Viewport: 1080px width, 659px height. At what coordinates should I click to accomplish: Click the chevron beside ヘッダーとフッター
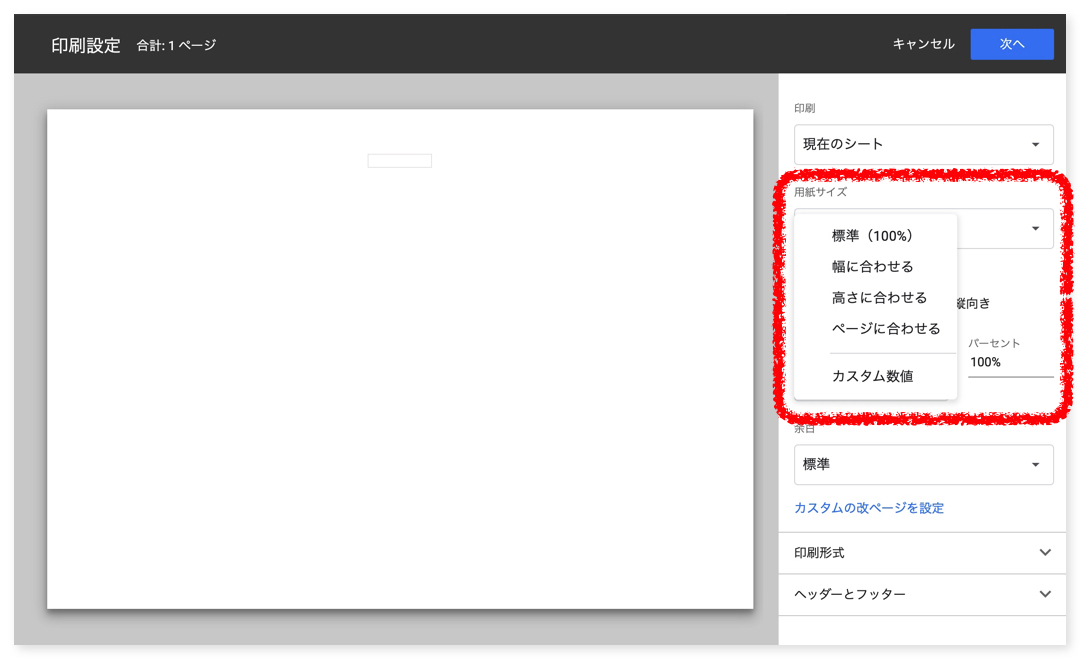(1045, 594)
